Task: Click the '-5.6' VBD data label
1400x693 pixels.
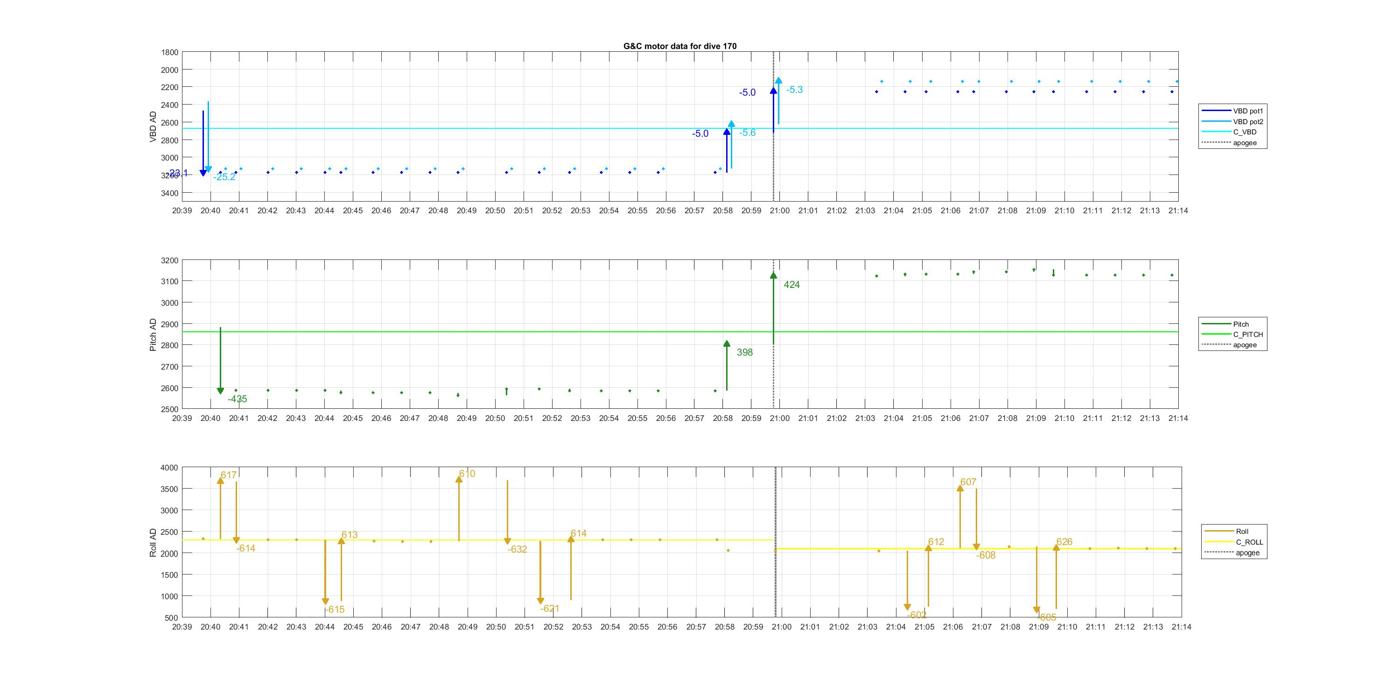Action: click(747, 133)
